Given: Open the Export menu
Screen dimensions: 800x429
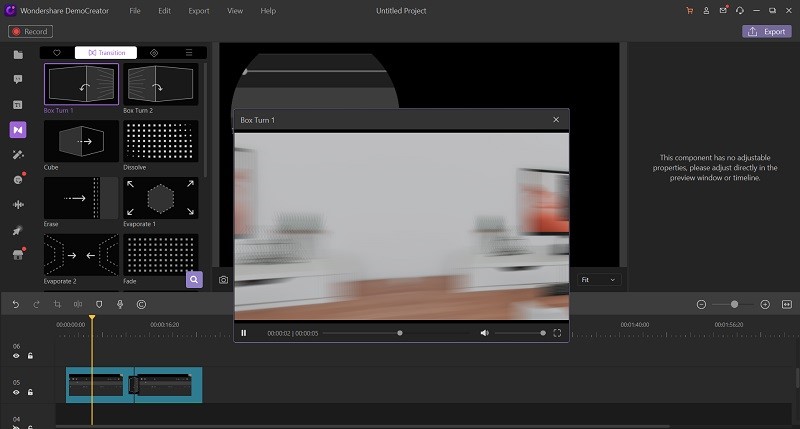Looking at the screenshot, I should click(x=198, y=11).
